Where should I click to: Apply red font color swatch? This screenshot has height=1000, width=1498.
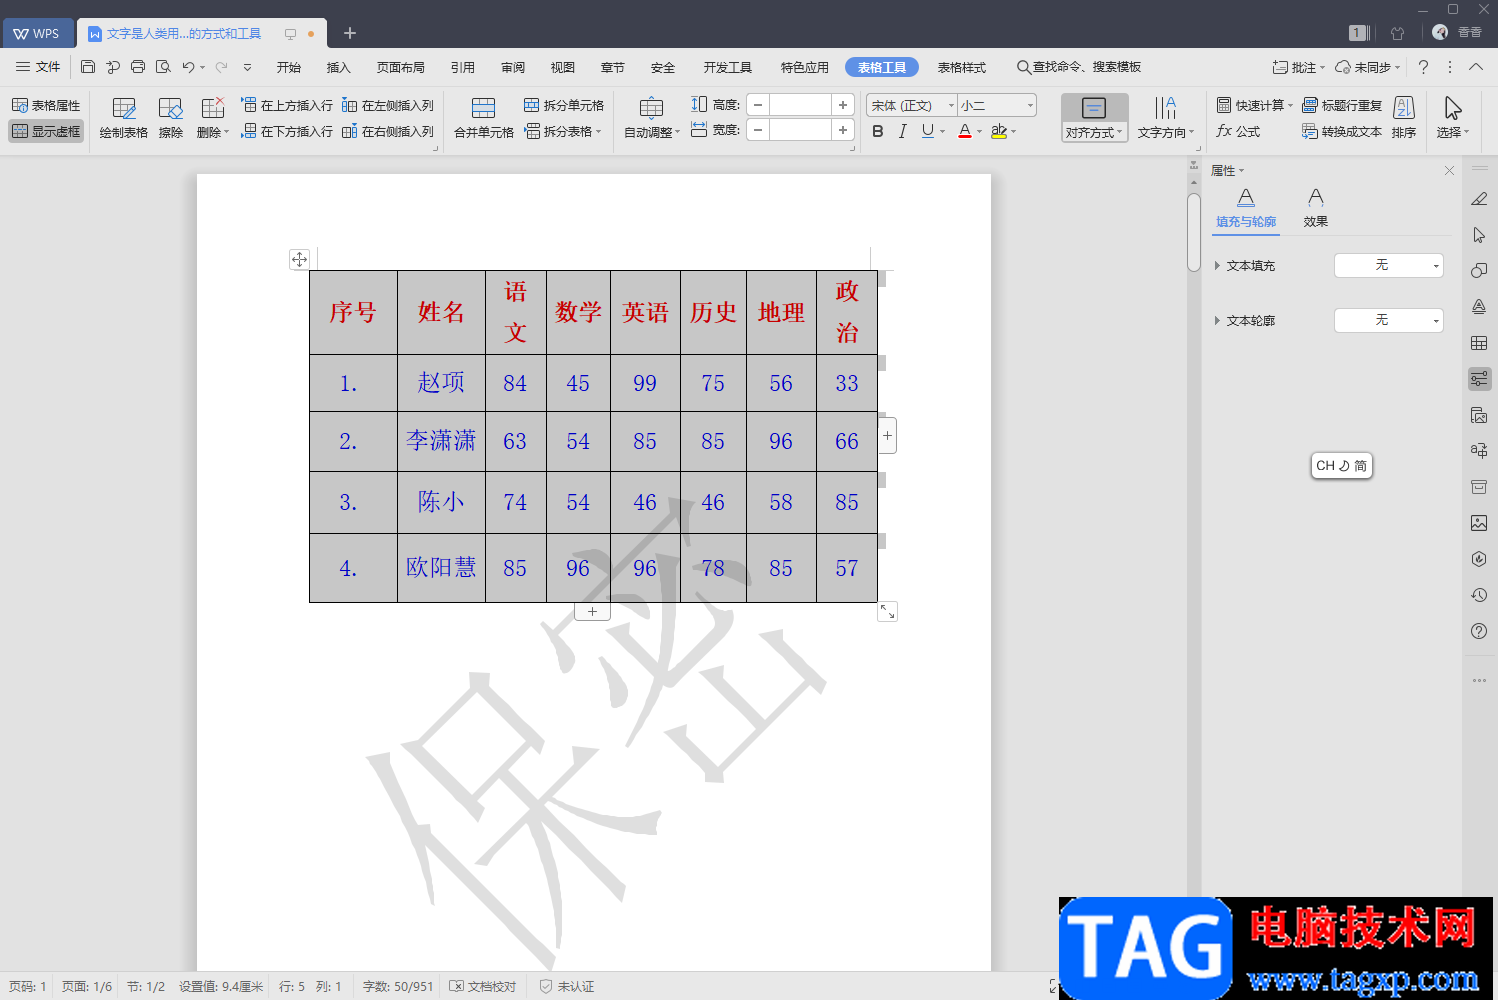pos(965,131)
